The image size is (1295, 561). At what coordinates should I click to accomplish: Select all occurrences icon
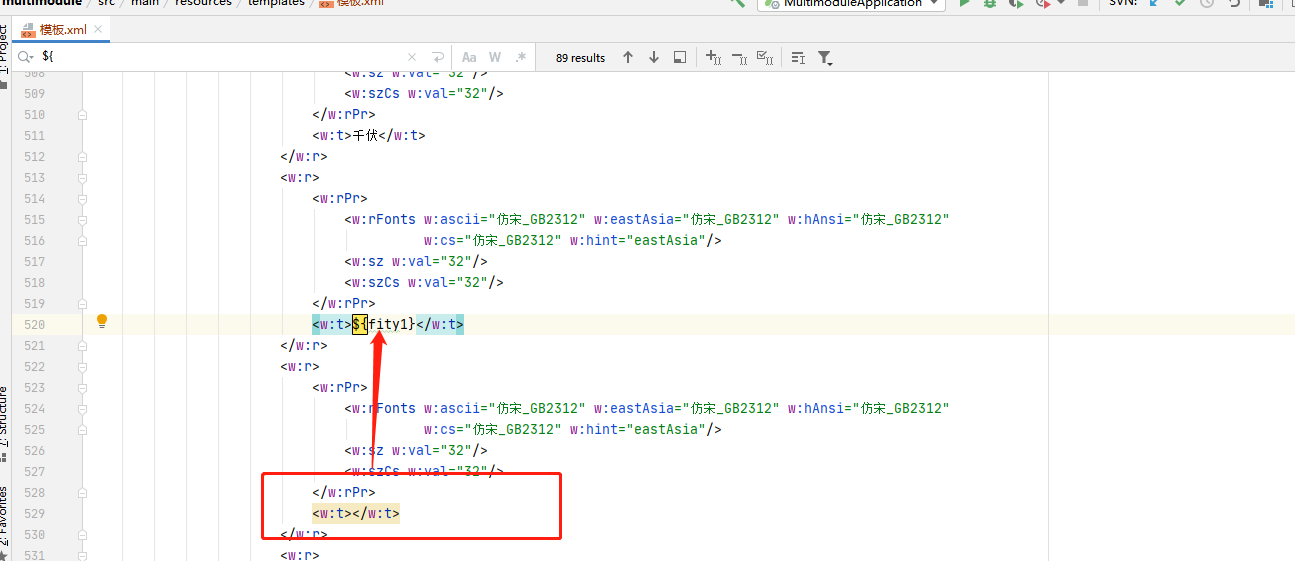[x=766, y=58]
